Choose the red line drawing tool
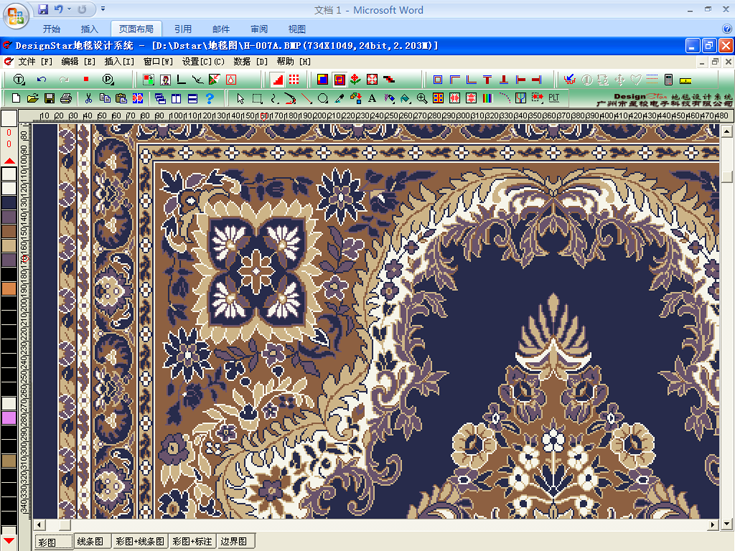 tap(307, 98)
